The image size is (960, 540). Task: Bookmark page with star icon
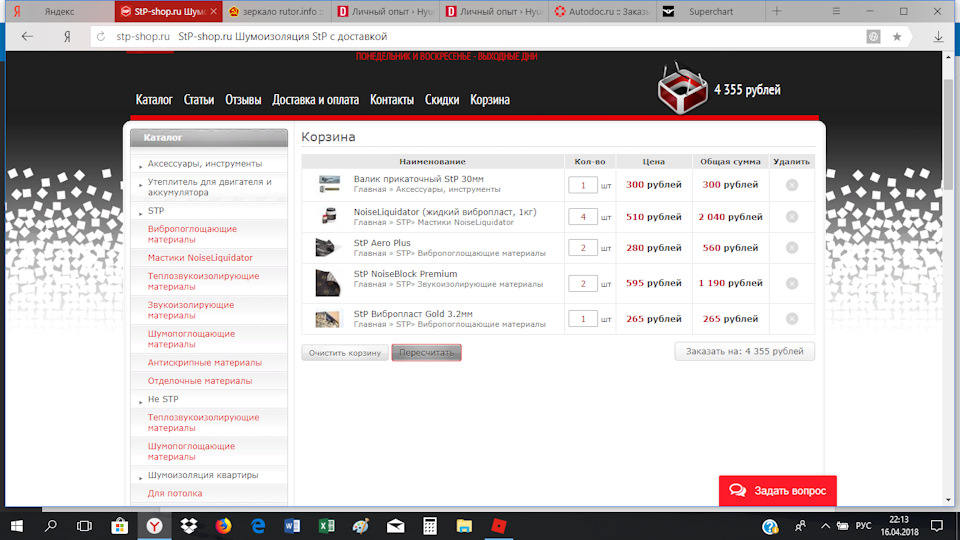(x=897, y=37)
